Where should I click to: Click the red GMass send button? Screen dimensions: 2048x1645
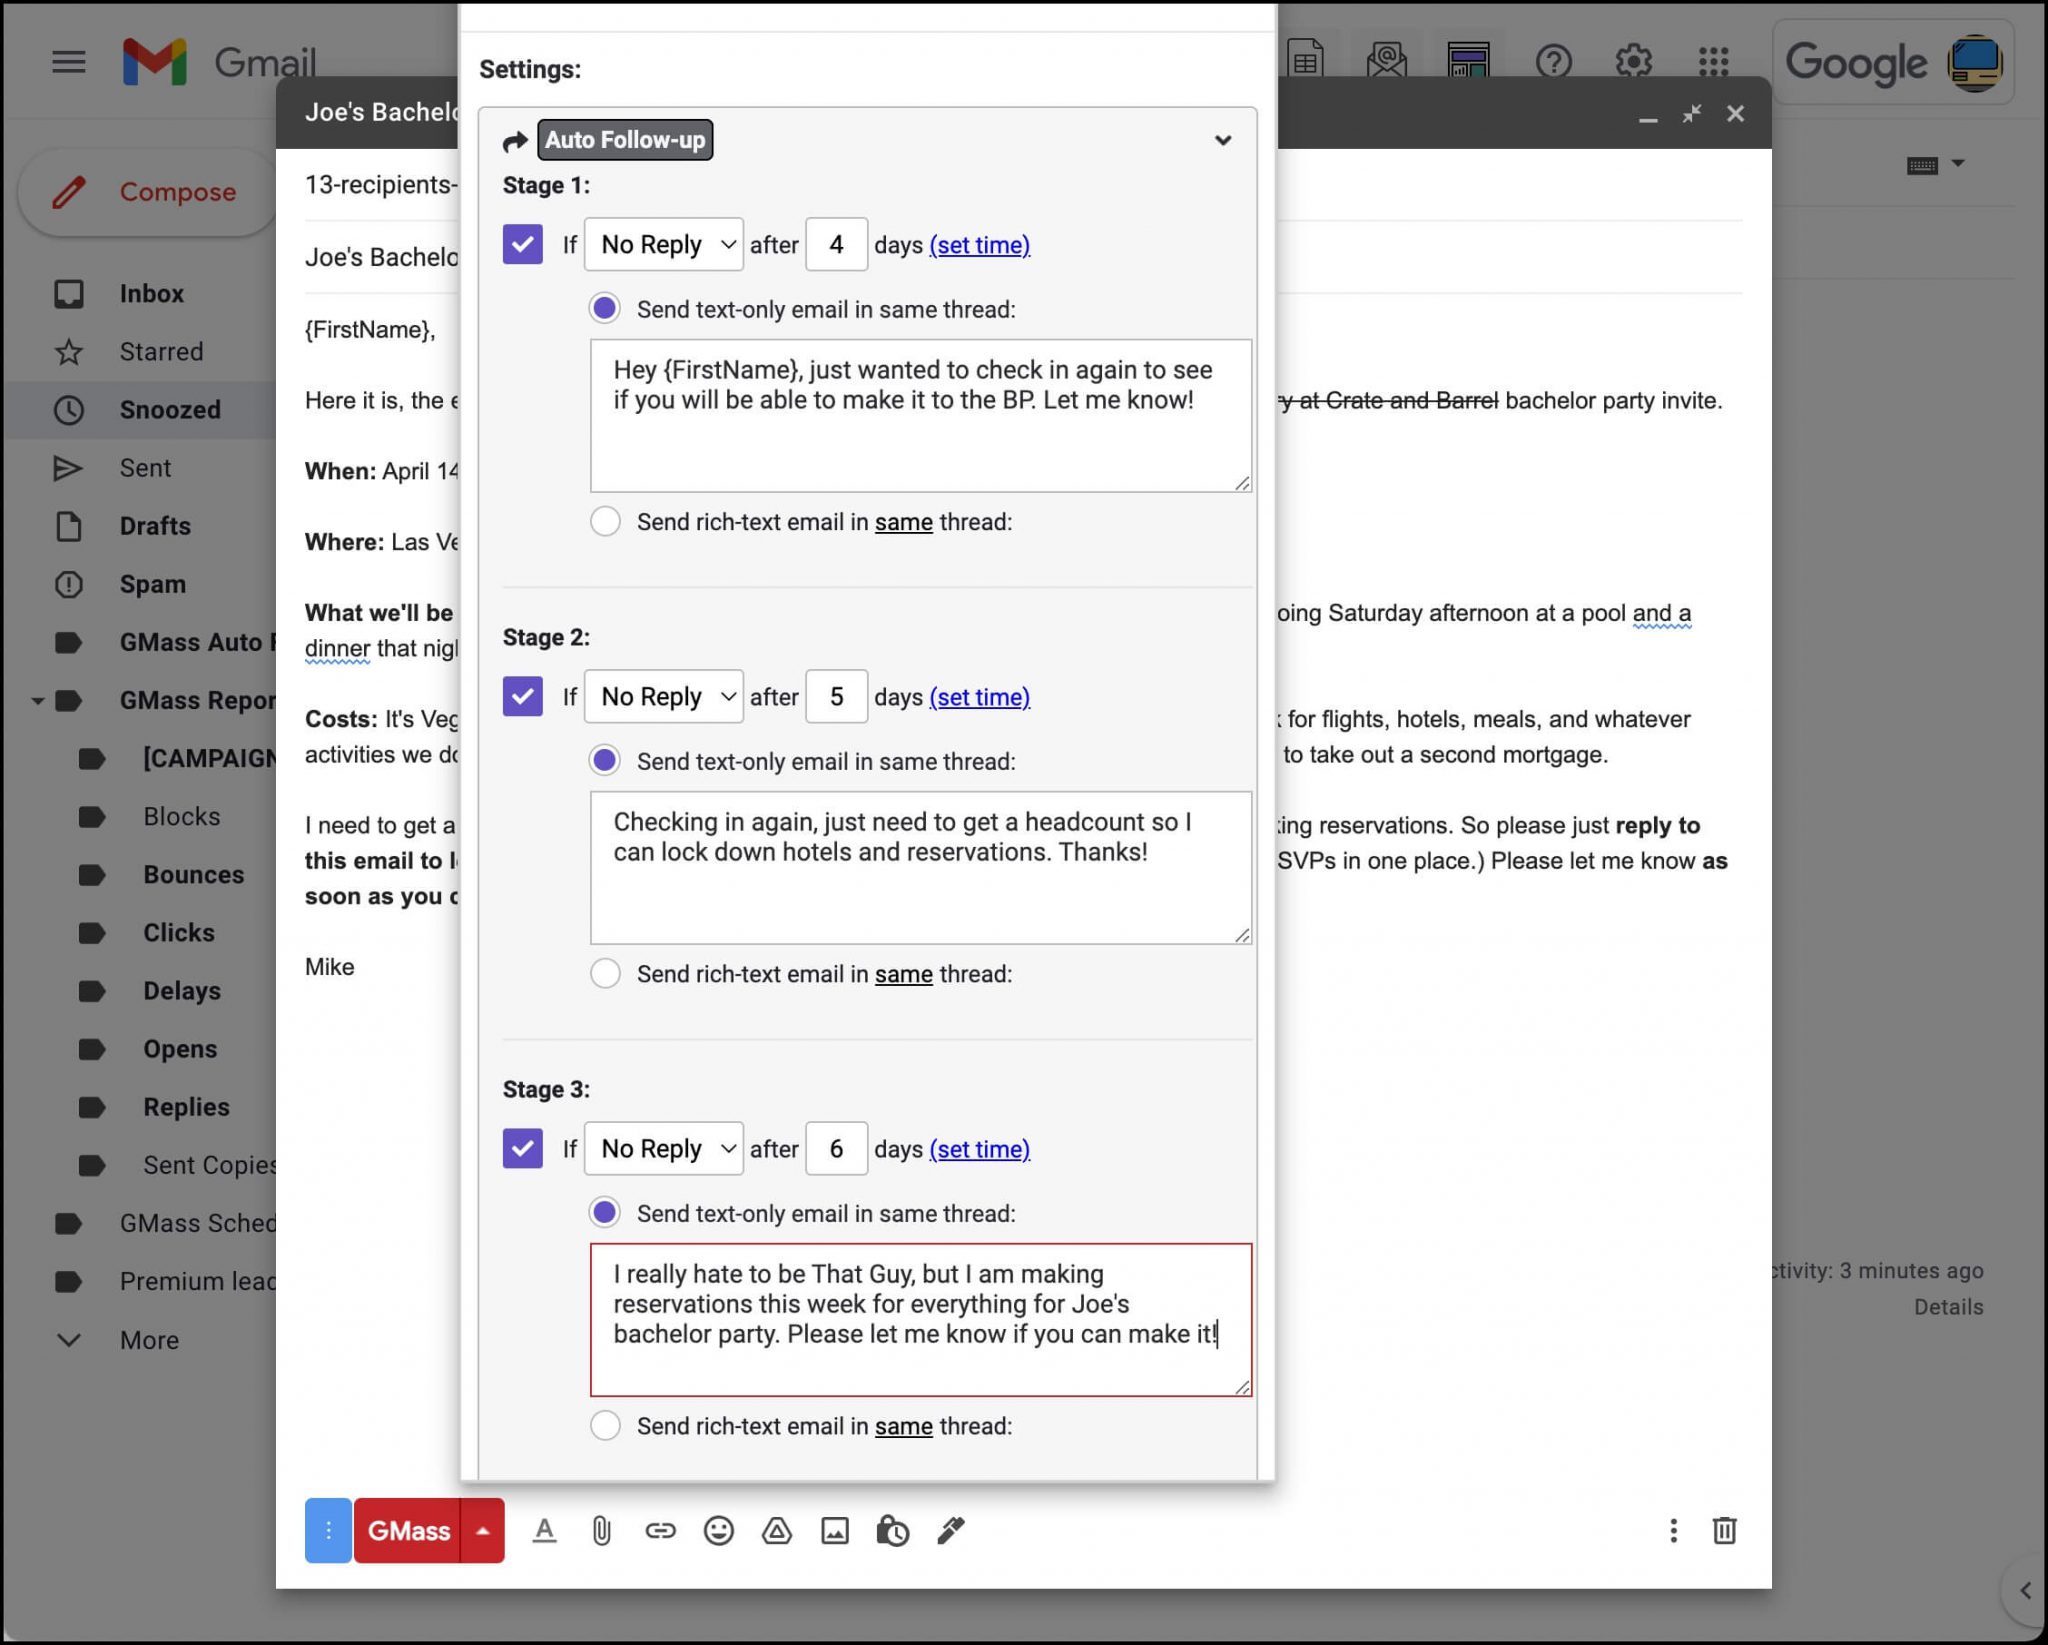coord(408,1531)
